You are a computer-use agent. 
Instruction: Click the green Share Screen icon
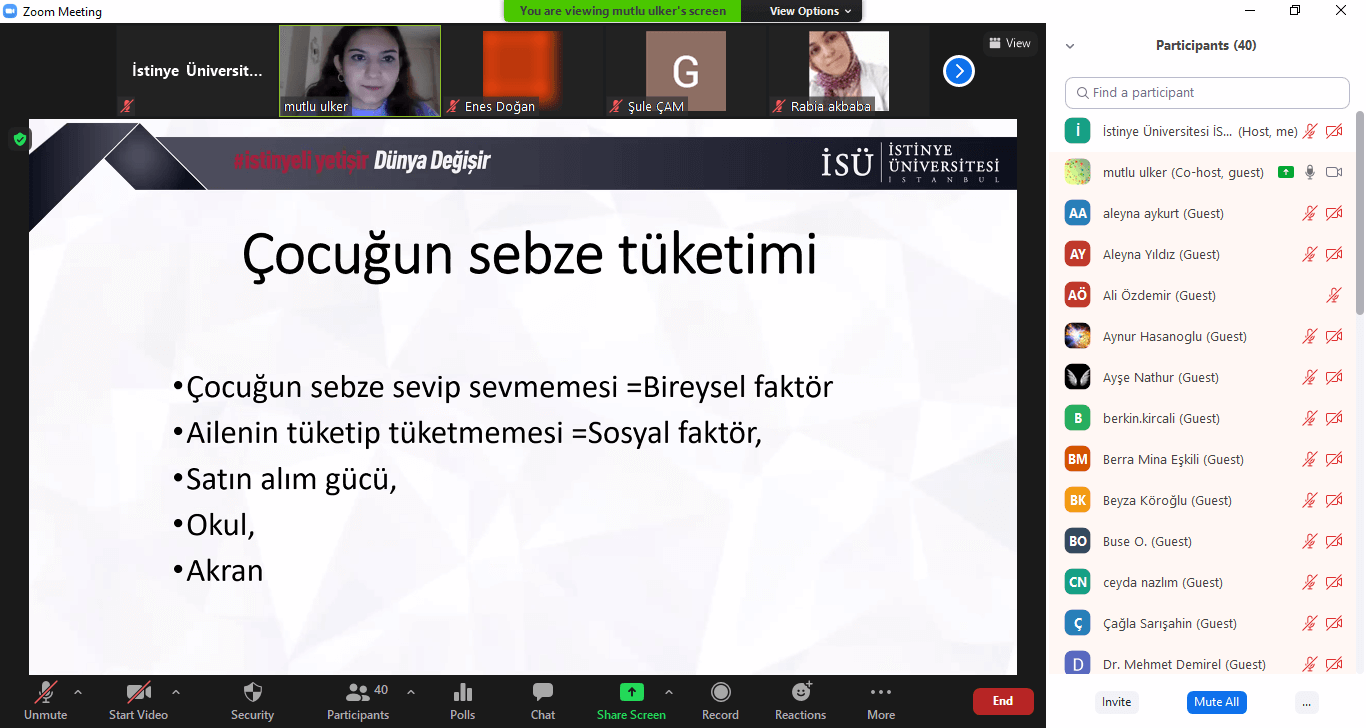pos(631,693)
